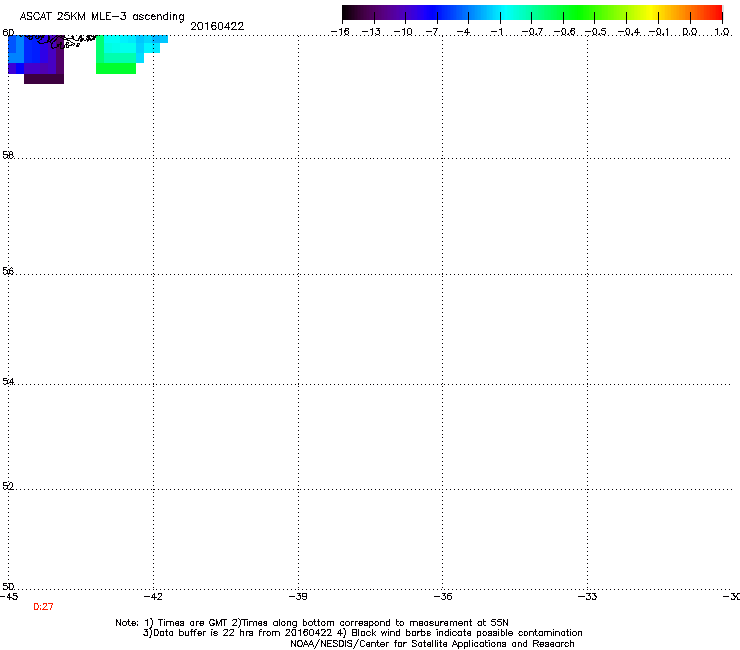Click the color bar label -16
This screenshot has width=740, height=650.
click(x=340, y=32)
